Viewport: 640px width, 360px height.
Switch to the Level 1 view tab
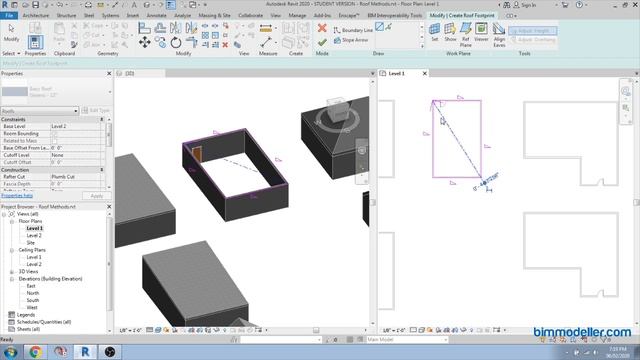(396, 73)
